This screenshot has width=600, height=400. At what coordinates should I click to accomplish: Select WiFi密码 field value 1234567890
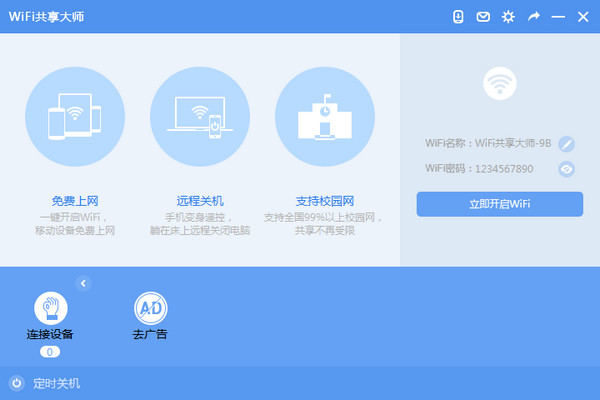click(x=504, y=169)
